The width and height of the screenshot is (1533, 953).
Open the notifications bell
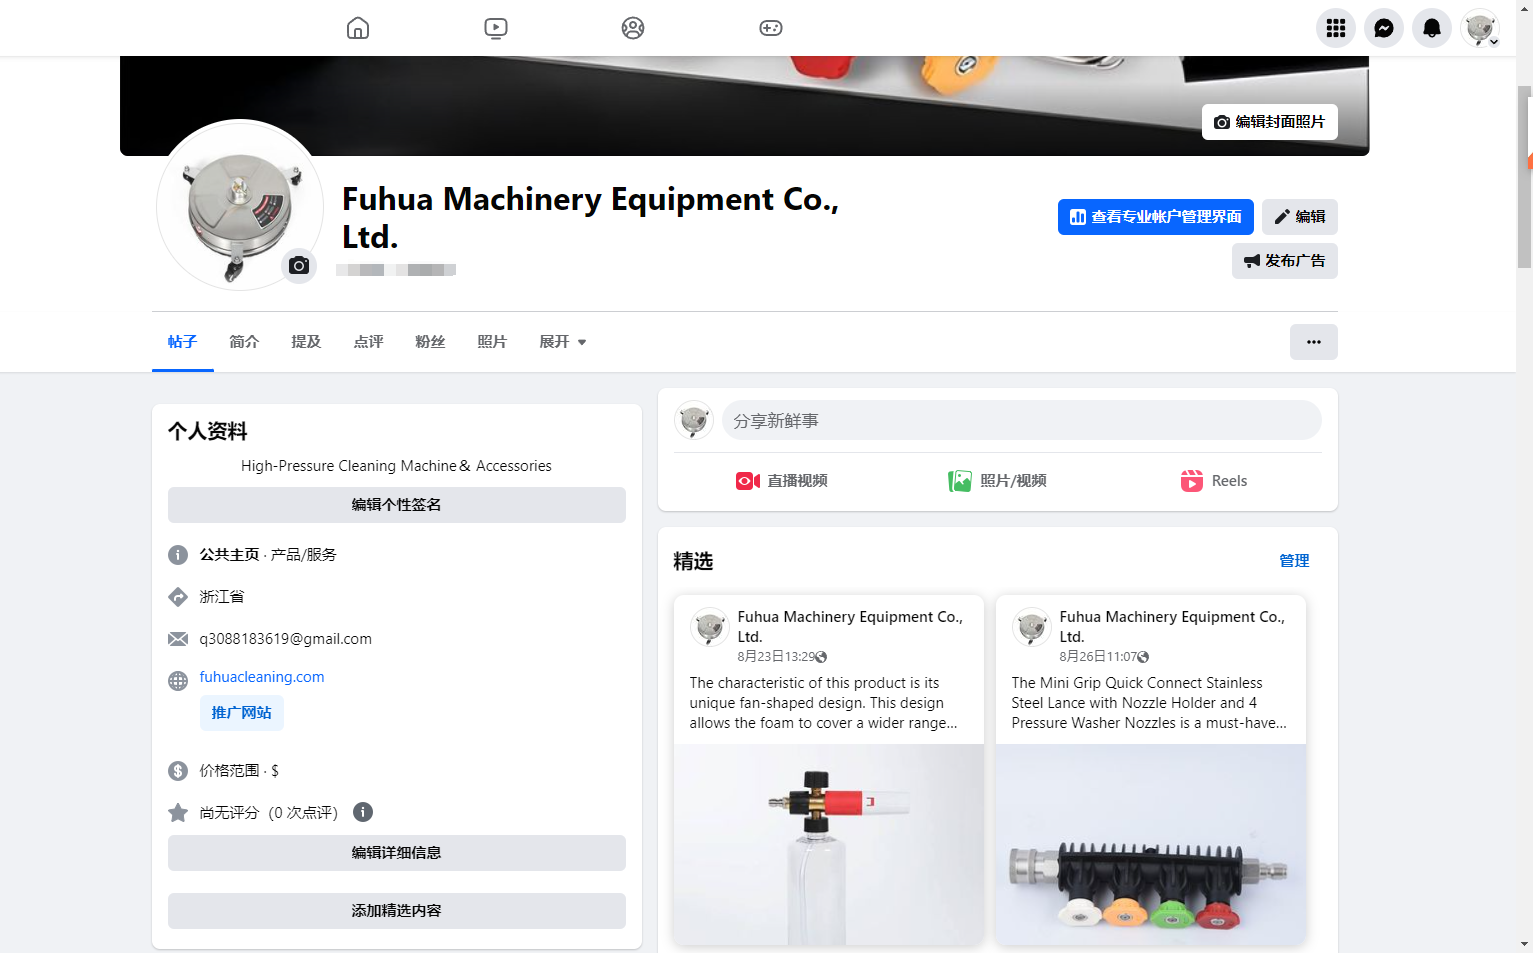click(1431, 28)
